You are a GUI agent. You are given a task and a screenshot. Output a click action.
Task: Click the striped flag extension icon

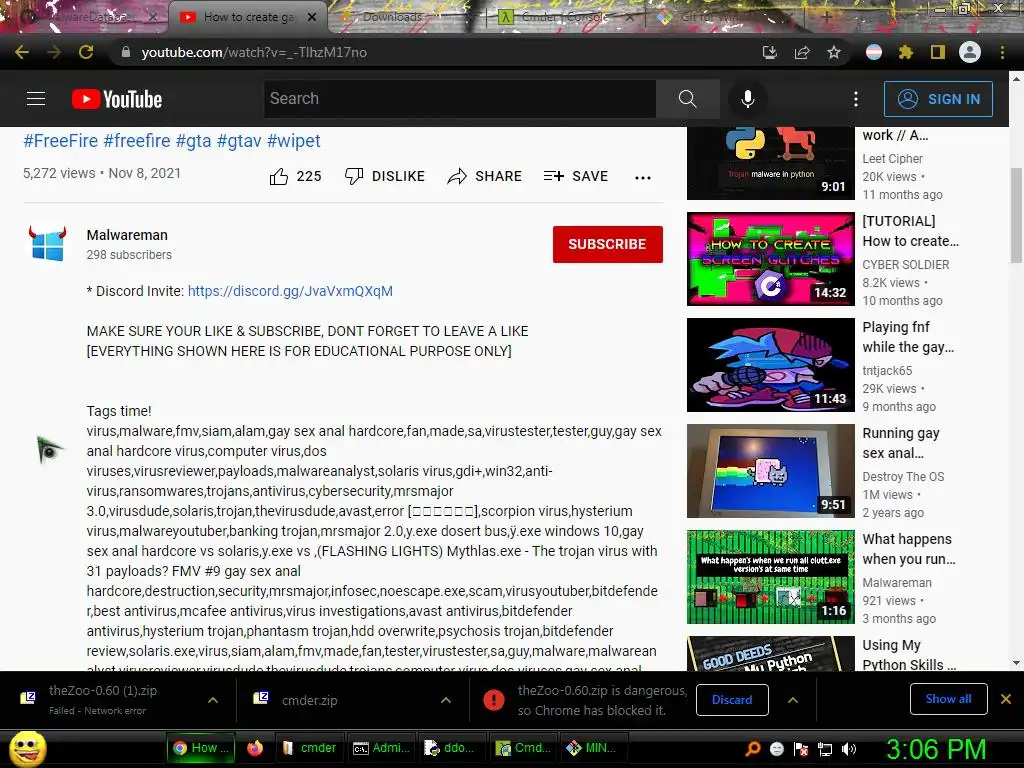(x=874, y=52)
